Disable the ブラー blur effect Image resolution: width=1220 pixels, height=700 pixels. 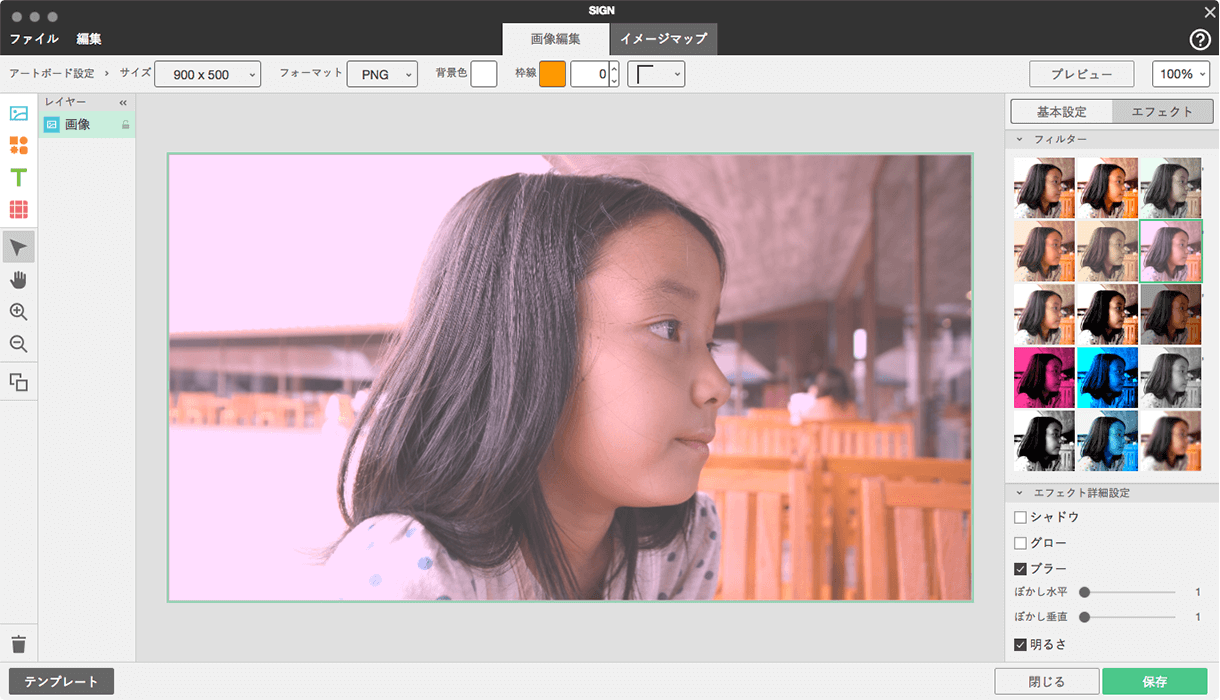(x=1021, y=568)
